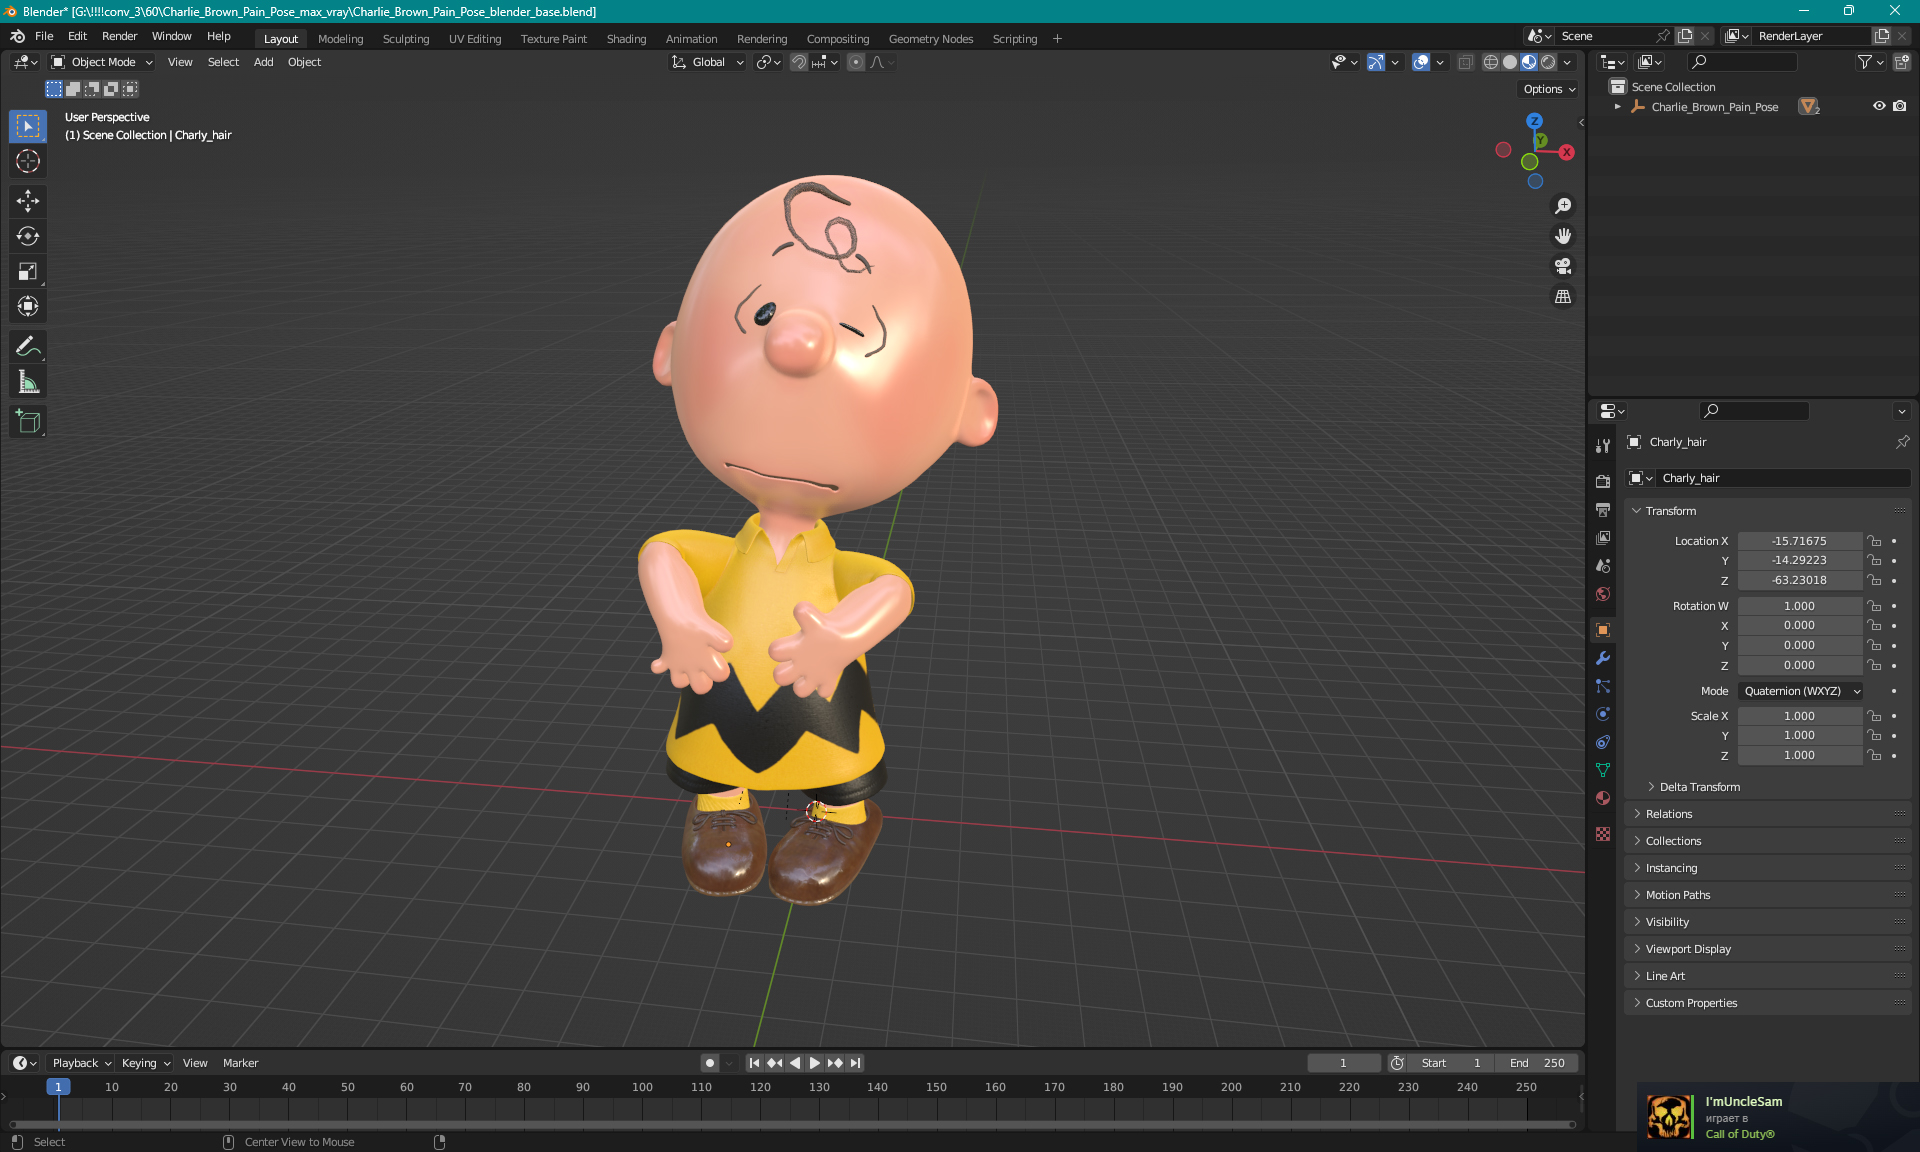Open the Physics properties tab
1920x1152 pixels.
click(1603, 714)
